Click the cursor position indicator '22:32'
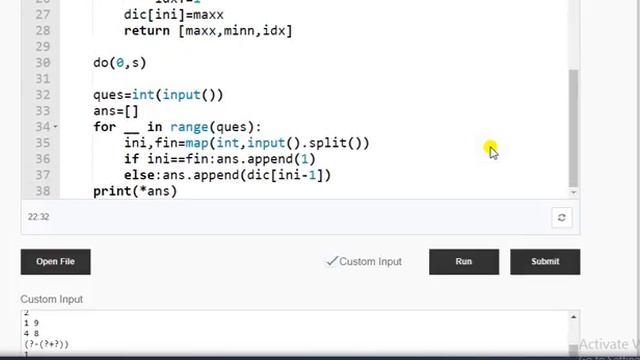 coord(38,217)
